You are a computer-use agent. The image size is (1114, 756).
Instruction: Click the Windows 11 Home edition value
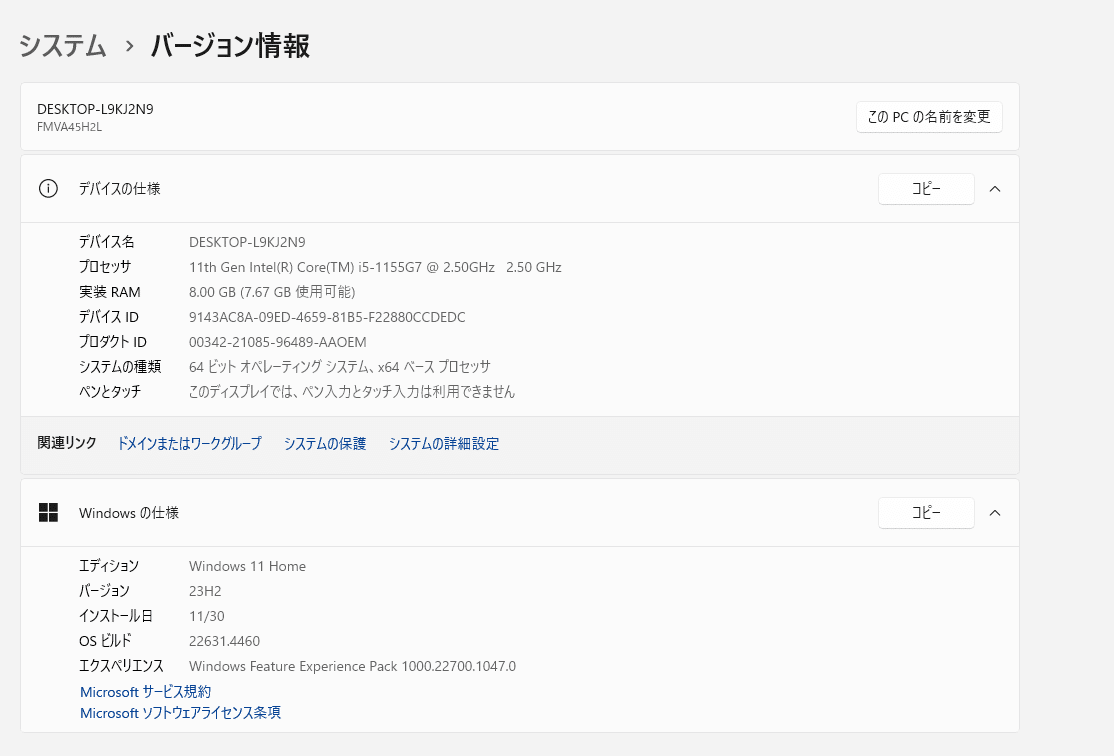click(x=247, y=565)
